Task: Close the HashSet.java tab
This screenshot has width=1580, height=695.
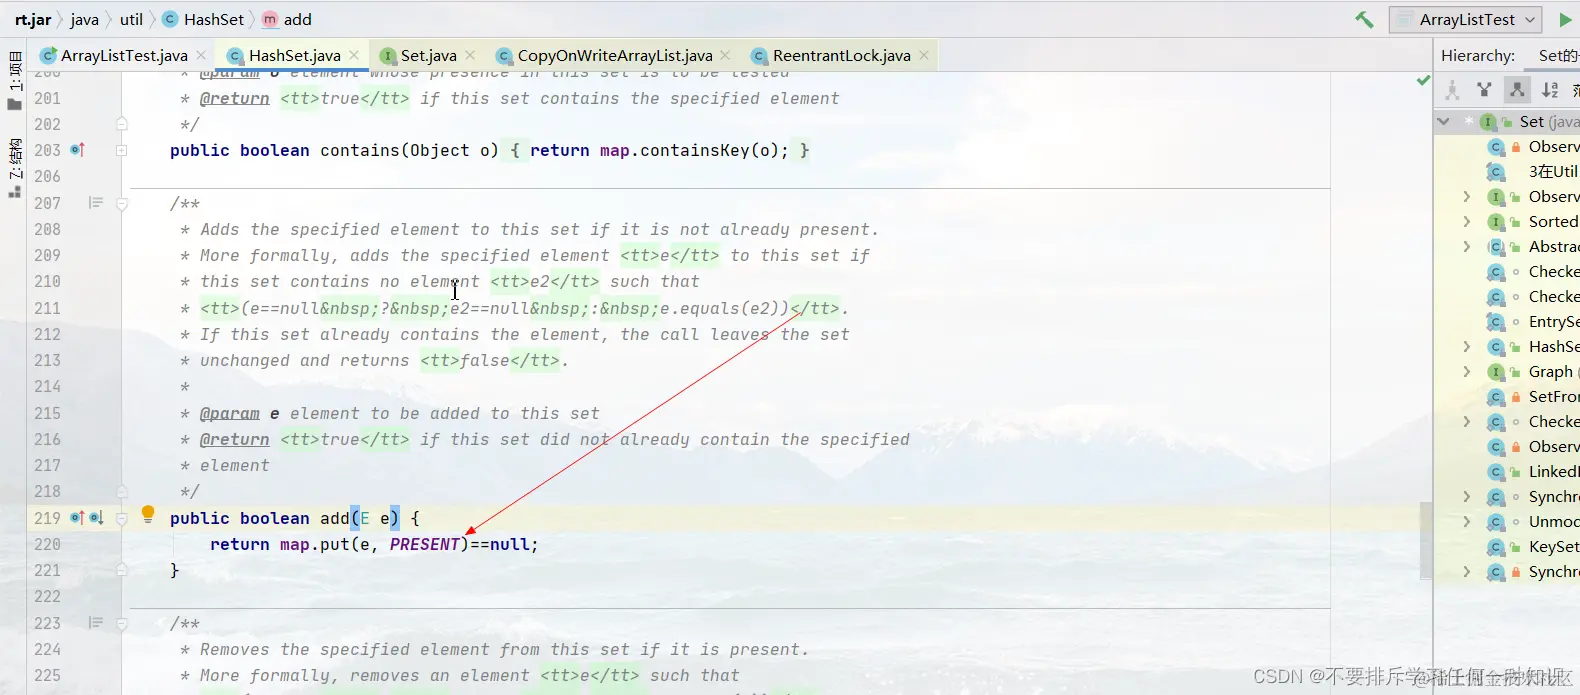Action: [x=354, y=55]
